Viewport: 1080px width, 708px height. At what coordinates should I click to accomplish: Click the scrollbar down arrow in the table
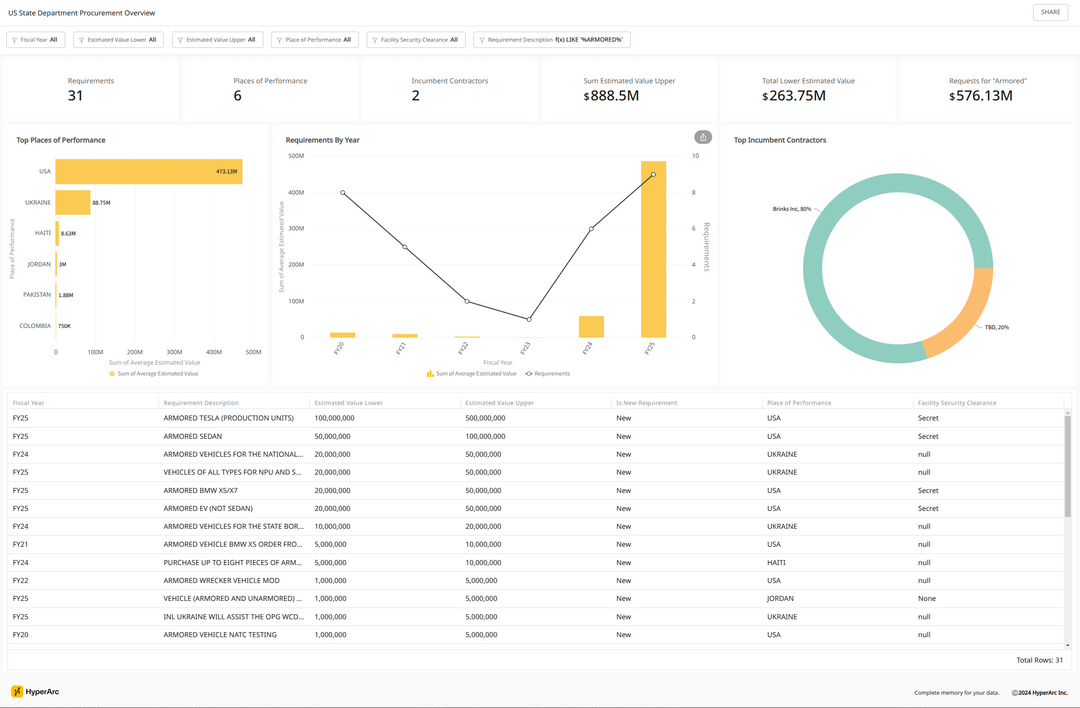tap(1067, 645)
